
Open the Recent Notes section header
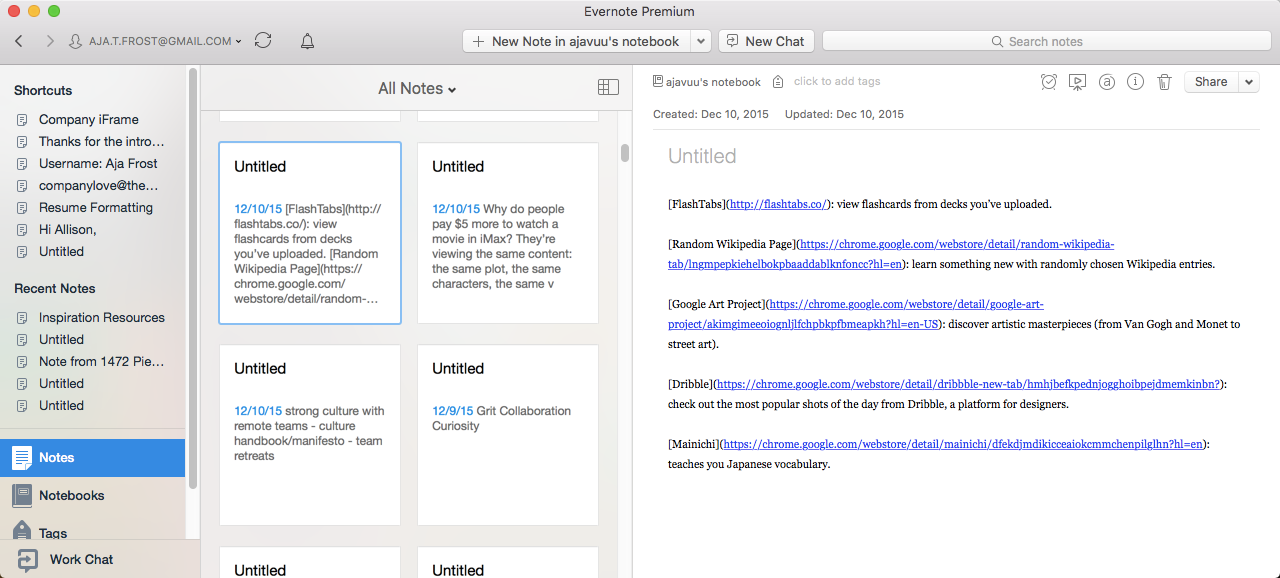55,288
